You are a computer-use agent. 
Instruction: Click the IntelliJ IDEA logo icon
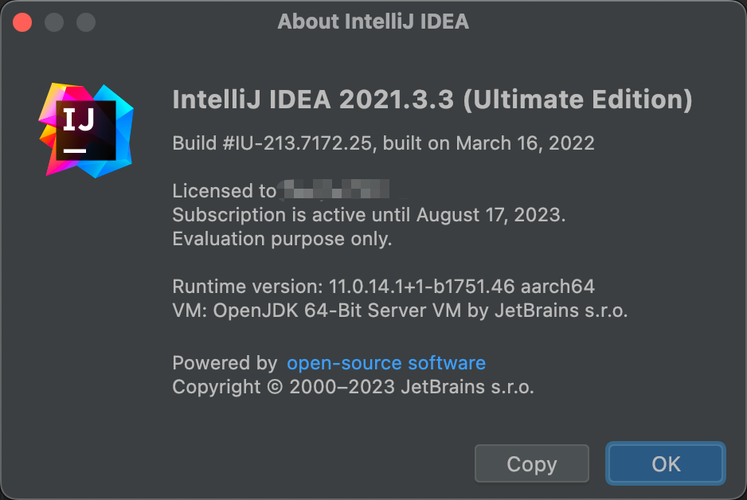86,130
